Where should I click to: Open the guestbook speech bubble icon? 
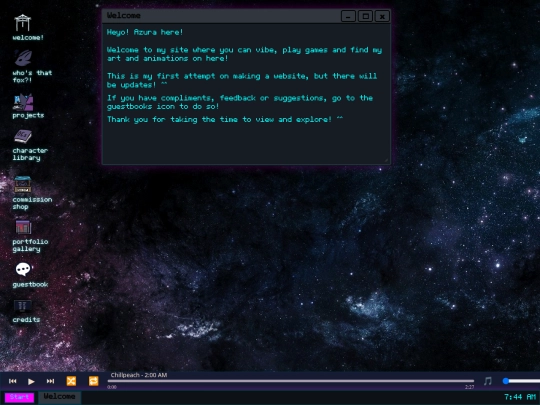(23, 269)
